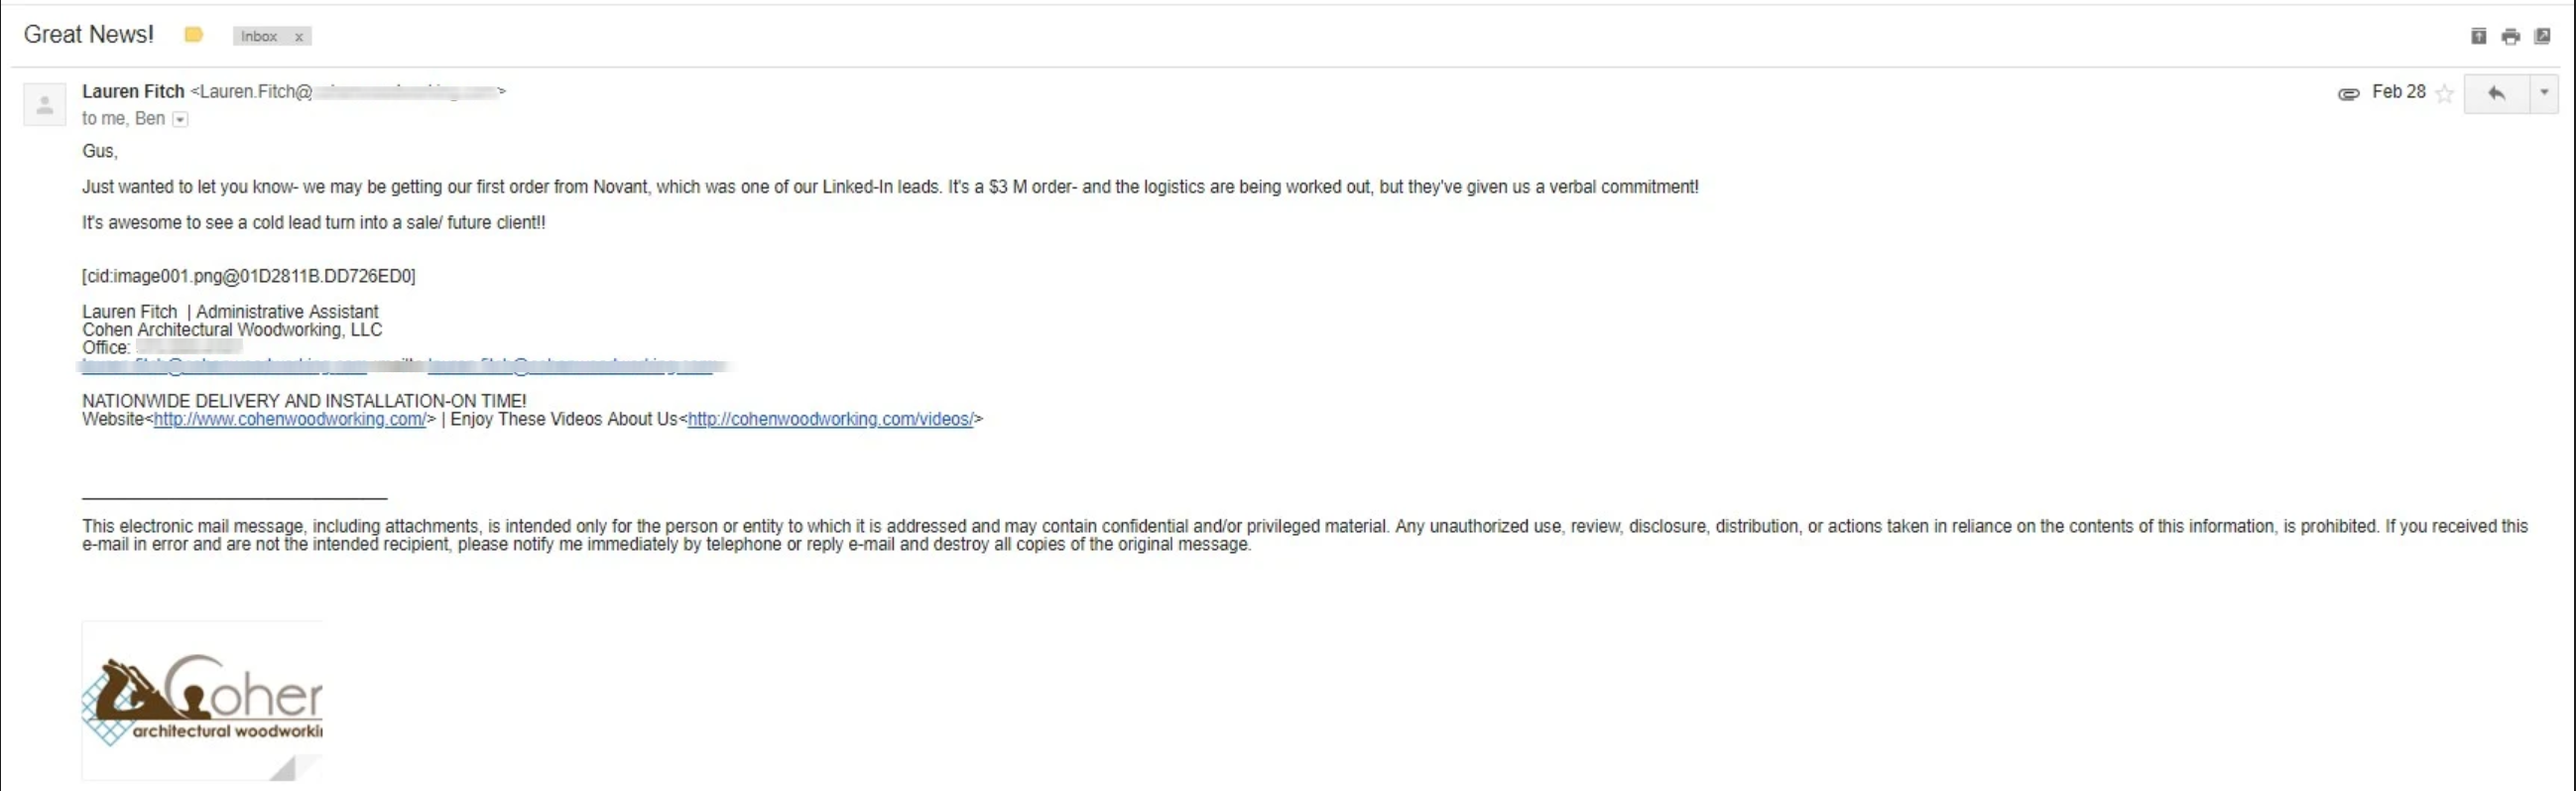Click the paperclip attachment icon
Image resolution: width=2576 pixels, height=791 pixels.
click(x=2348, y=94)
